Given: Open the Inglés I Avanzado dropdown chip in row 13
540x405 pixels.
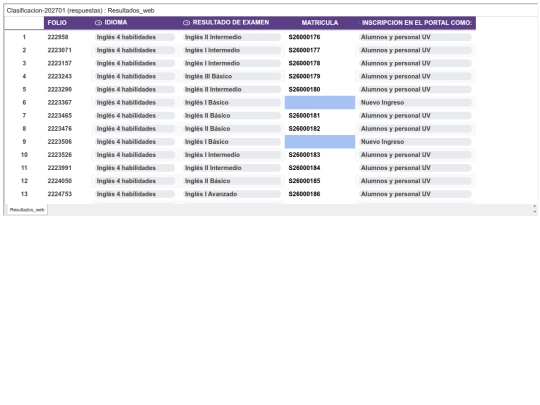Looking at the screenshot, I should [231, 194].
